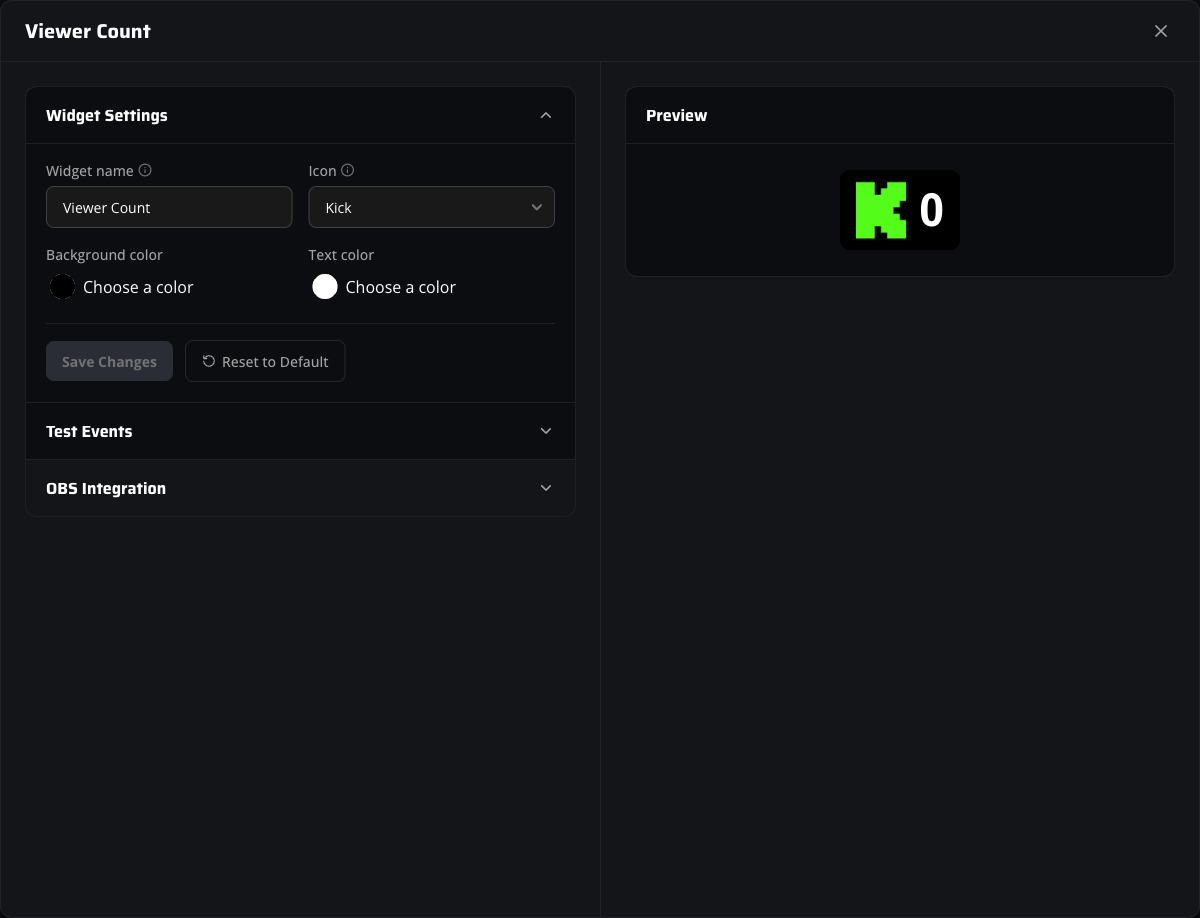The image size is (1200, 918).
Task: Click the info icon beside Icon label
Action: click(x=348, y=170)
